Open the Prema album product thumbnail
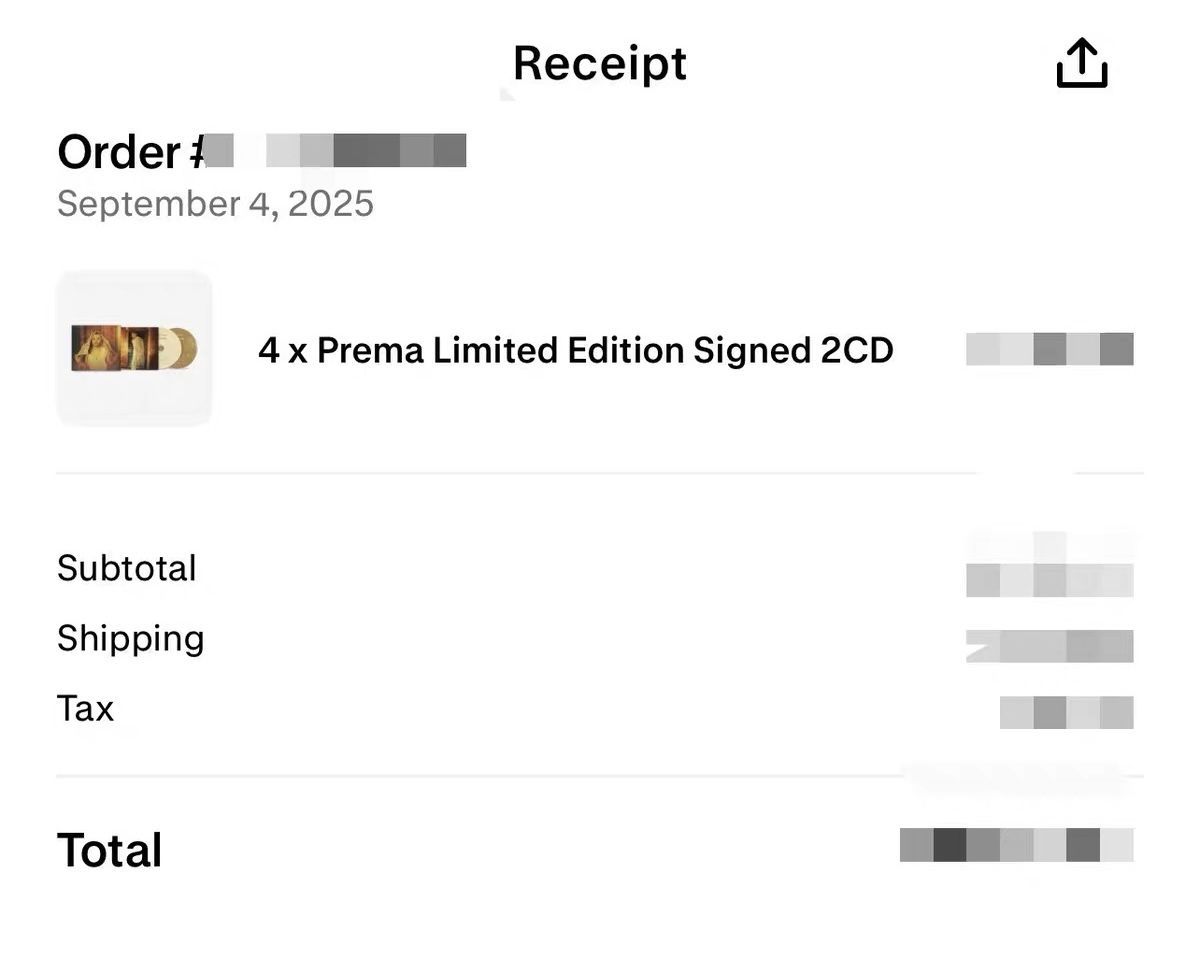 click(x=134, y=348)
